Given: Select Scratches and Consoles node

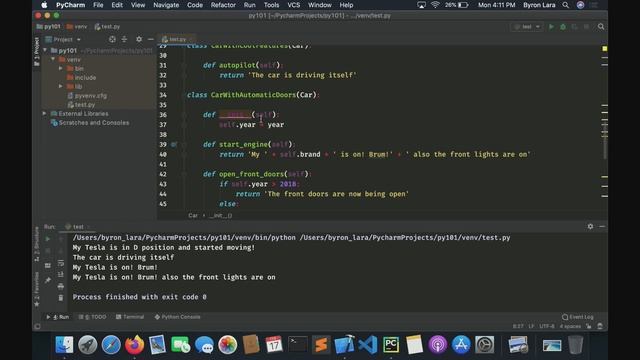Looking at the screenshot, I should click(90, 122).
